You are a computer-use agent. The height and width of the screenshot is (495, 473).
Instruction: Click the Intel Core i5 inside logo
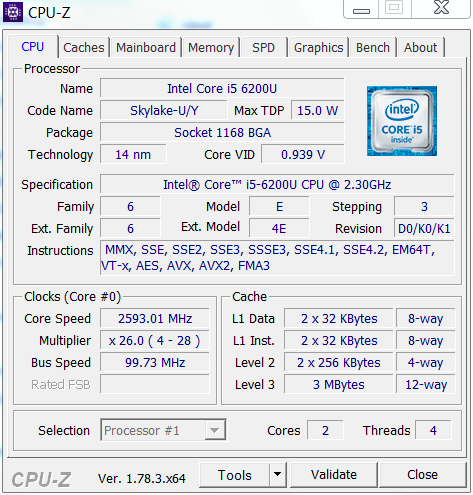[402, 121]
